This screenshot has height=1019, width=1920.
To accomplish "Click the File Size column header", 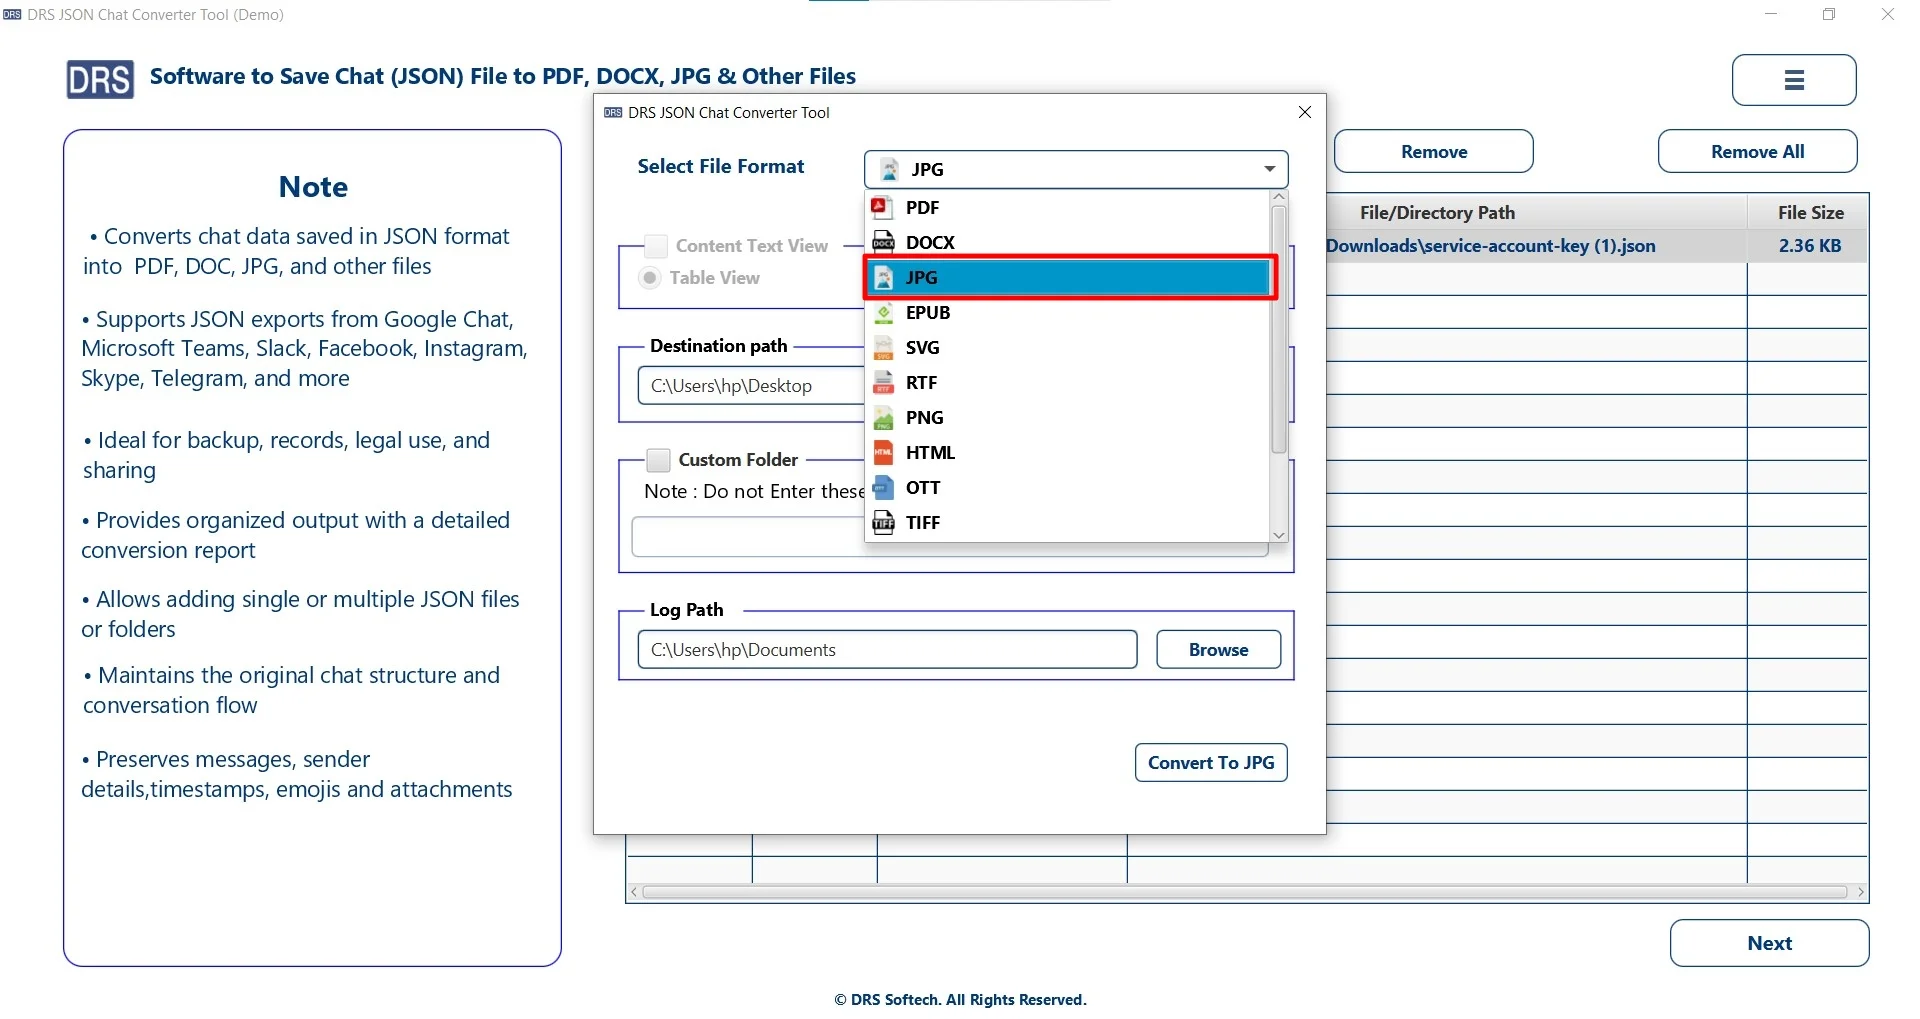I will (1809, 213).
